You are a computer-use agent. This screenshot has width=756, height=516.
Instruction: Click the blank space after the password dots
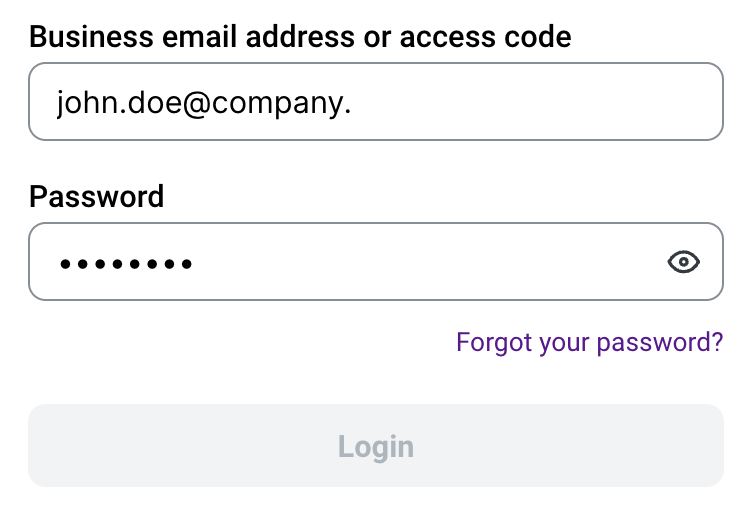[x=420, y=262]
